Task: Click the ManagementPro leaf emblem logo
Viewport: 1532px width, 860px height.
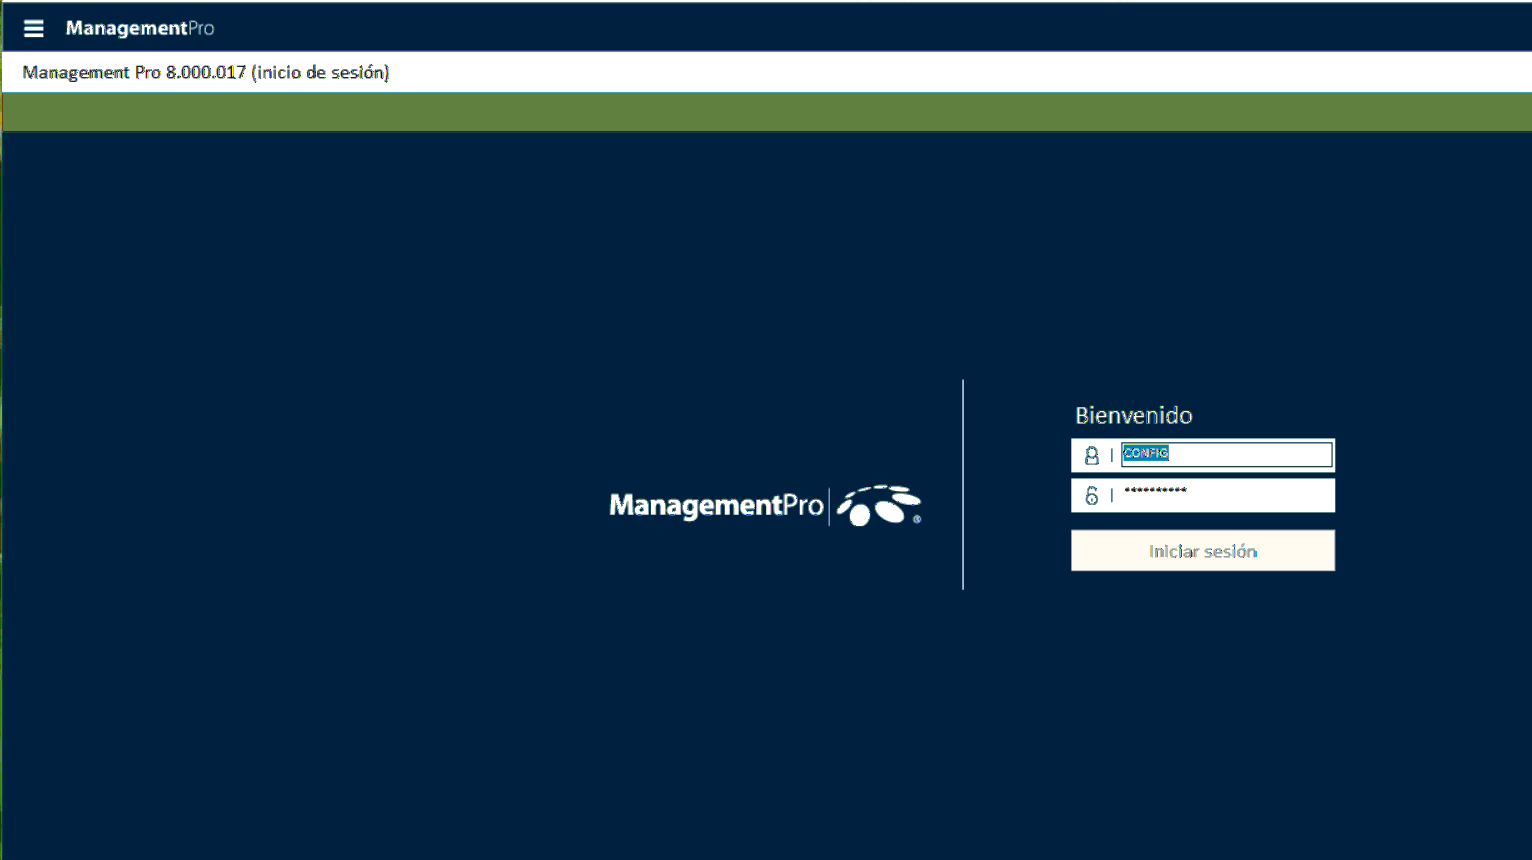Action: pyautogui.click(x=878, y=506)
